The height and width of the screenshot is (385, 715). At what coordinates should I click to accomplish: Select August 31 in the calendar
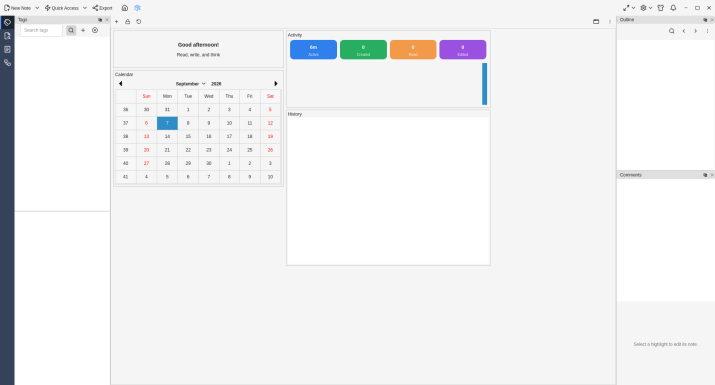167,109
